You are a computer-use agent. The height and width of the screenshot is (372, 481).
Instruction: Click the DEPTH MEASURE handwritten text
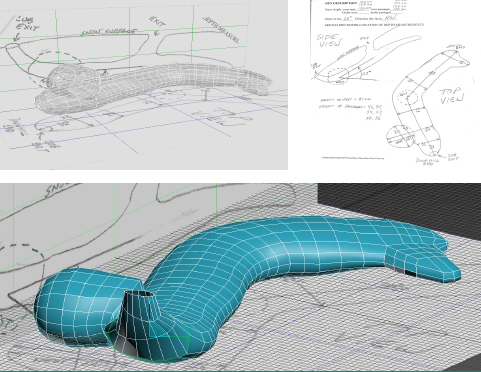coord(221,30)
